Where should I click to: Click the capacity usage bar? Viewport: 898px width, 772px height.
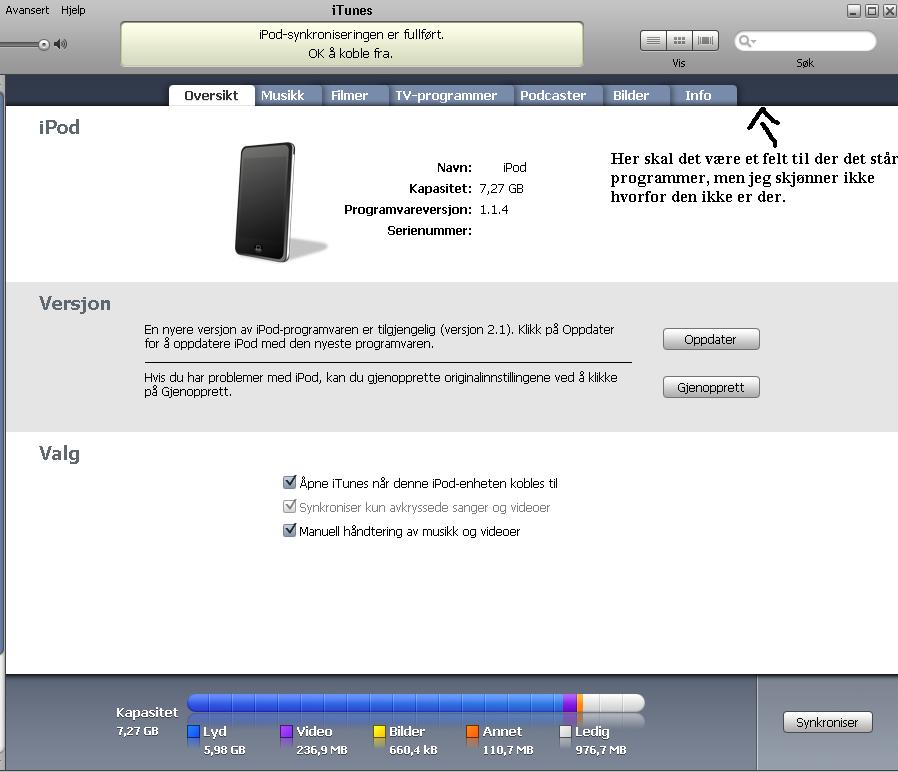point(416,703)
